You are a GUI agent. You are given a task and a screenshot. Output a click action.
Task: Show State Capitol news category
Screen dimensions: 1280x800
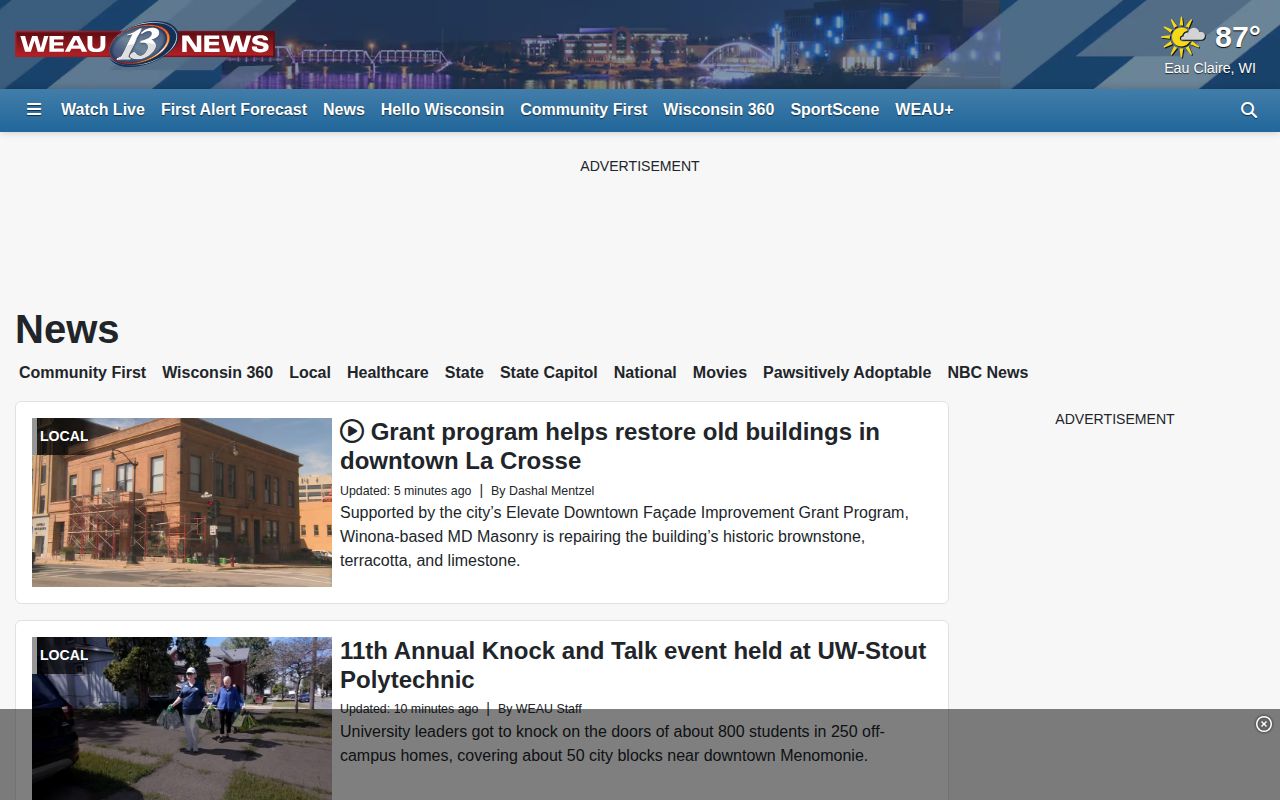(549, 372)
